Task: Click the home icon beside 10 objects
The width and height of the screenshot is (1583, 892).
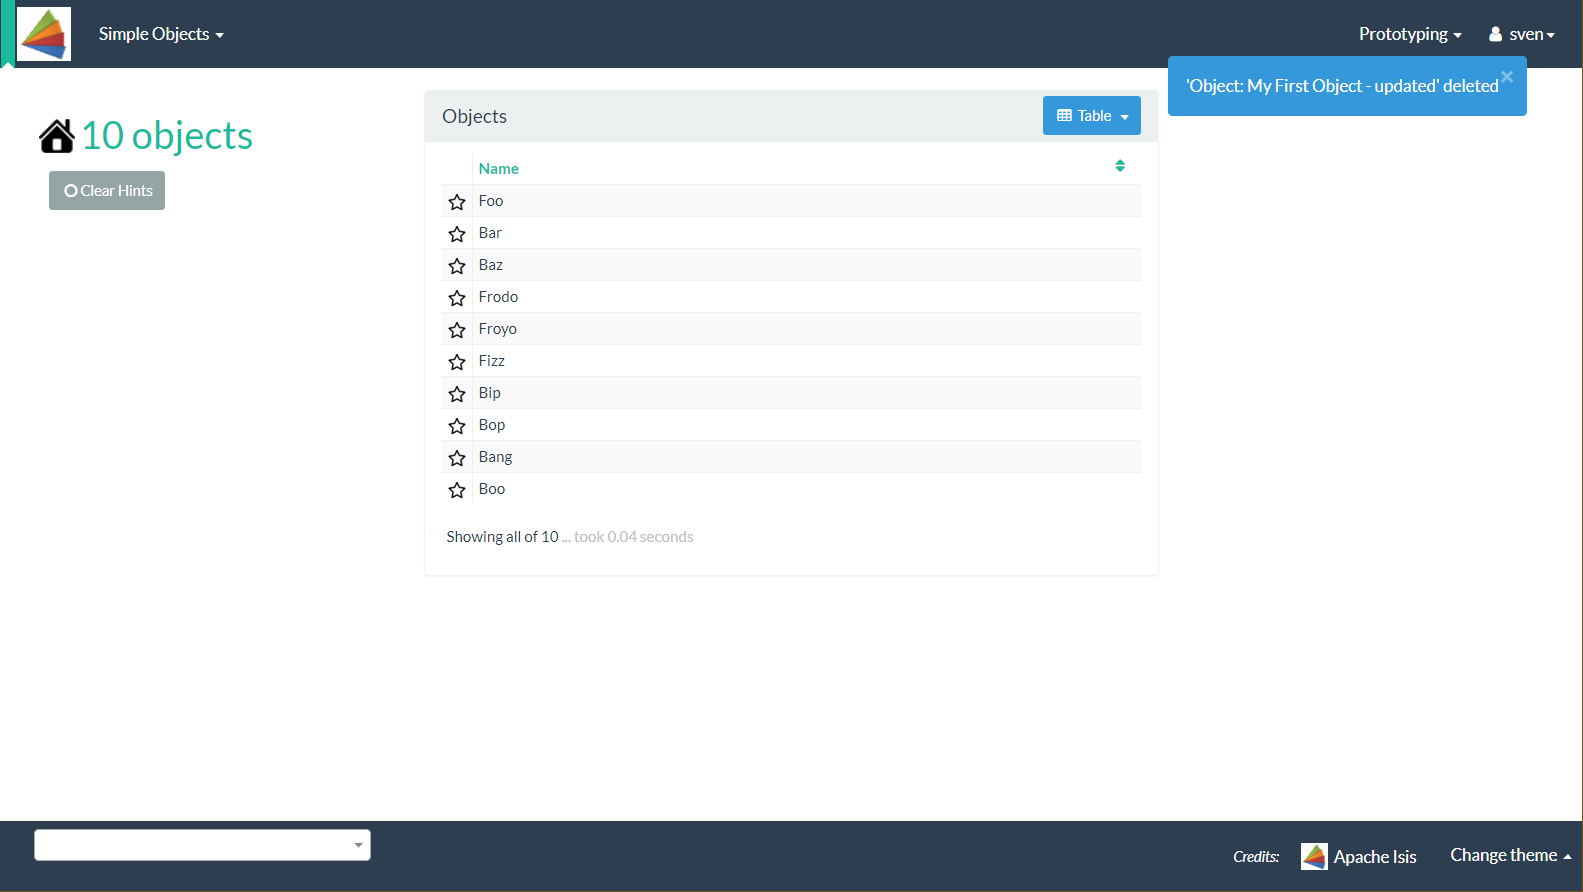Action: (57, 136)
